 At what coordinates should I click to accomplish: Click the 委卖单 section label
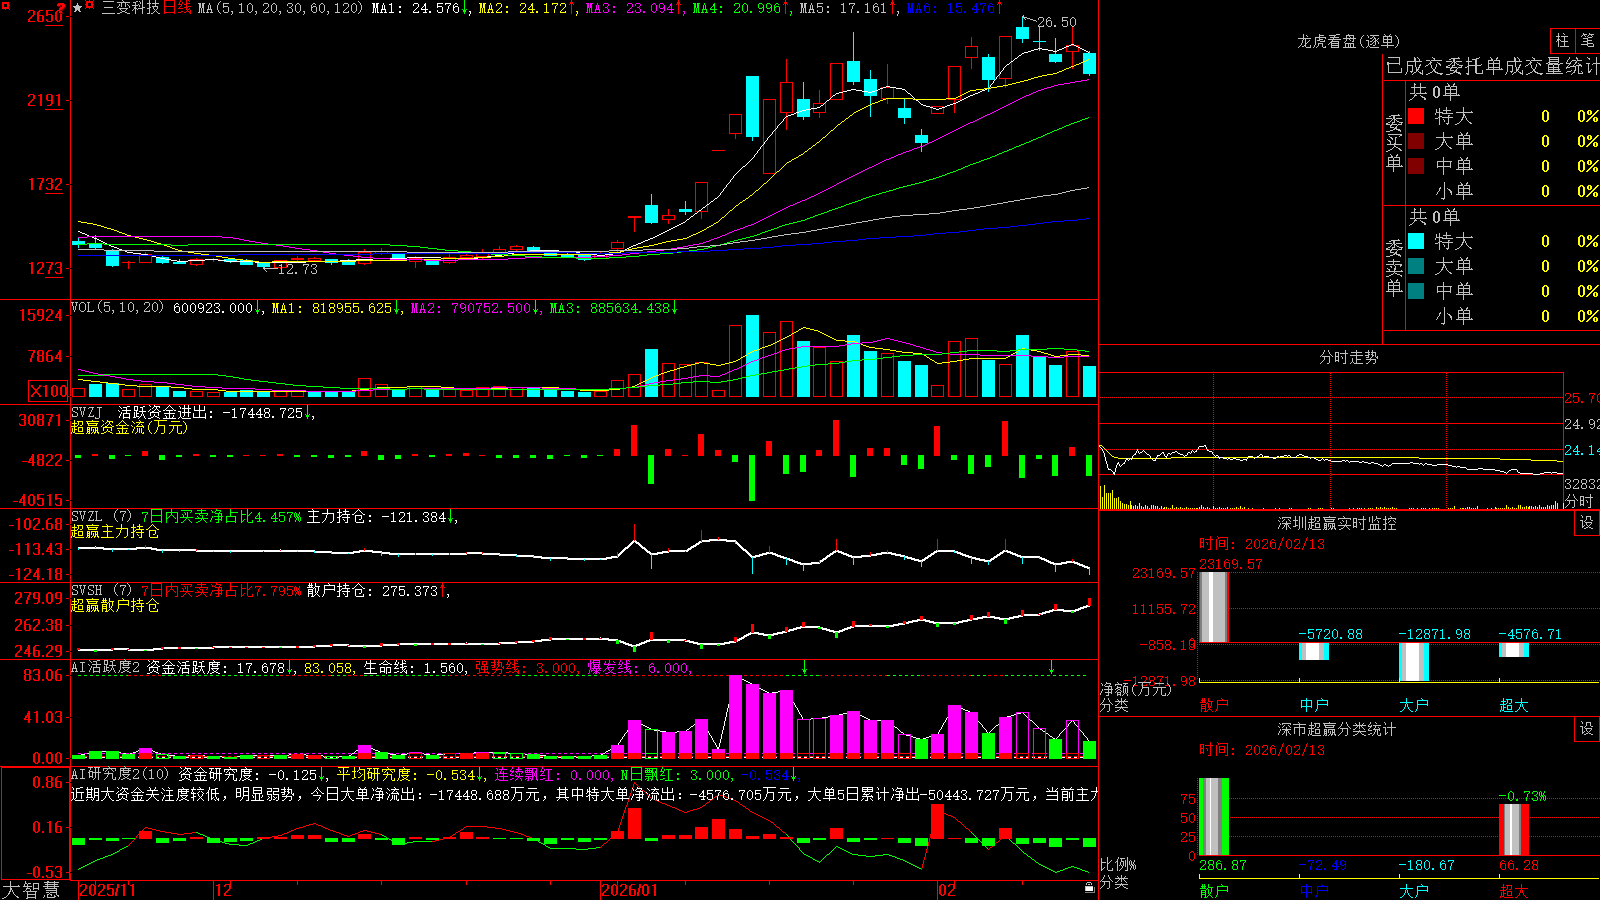[x=1394, y=268]
